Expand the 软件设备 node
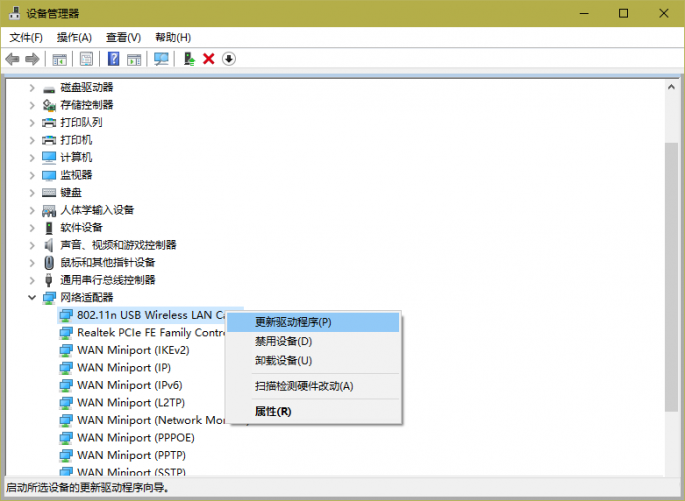 (x=32, y=228)
